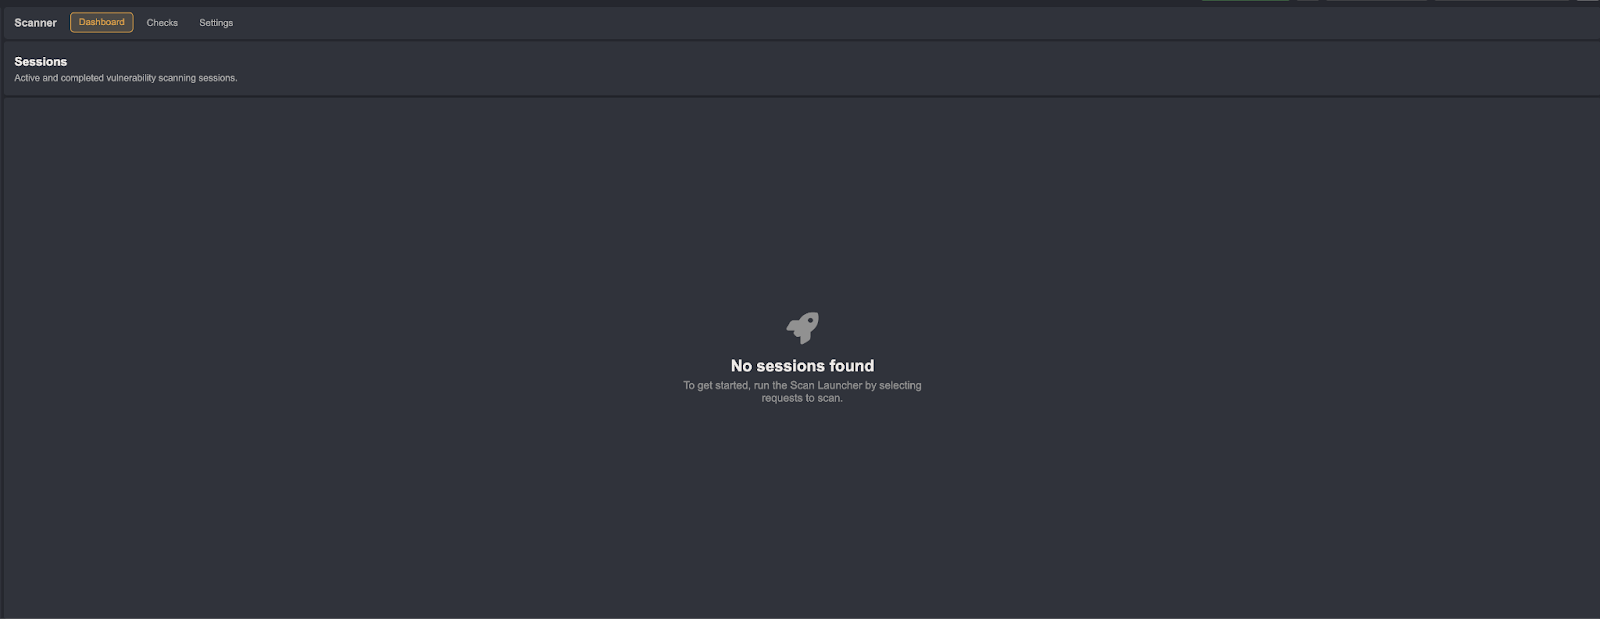Switch to the Checks tab
The image size is (1600, 619).
click(162, 22)
